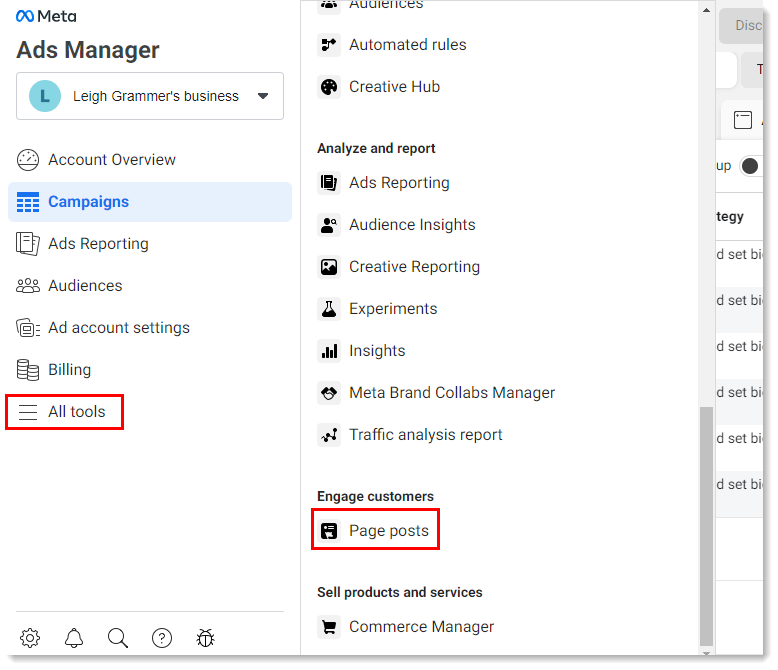Click the Experiments flask icon
This screenshot has height=670, width=778.
(x=329, y=309)
